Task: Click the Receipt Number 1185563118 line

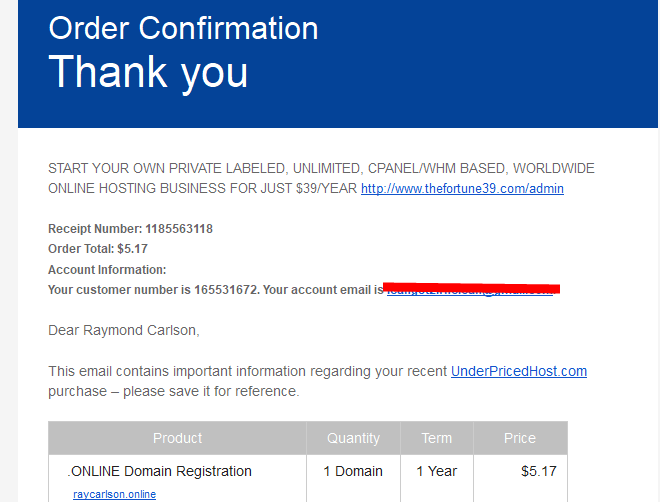Action: click(130, 229)
